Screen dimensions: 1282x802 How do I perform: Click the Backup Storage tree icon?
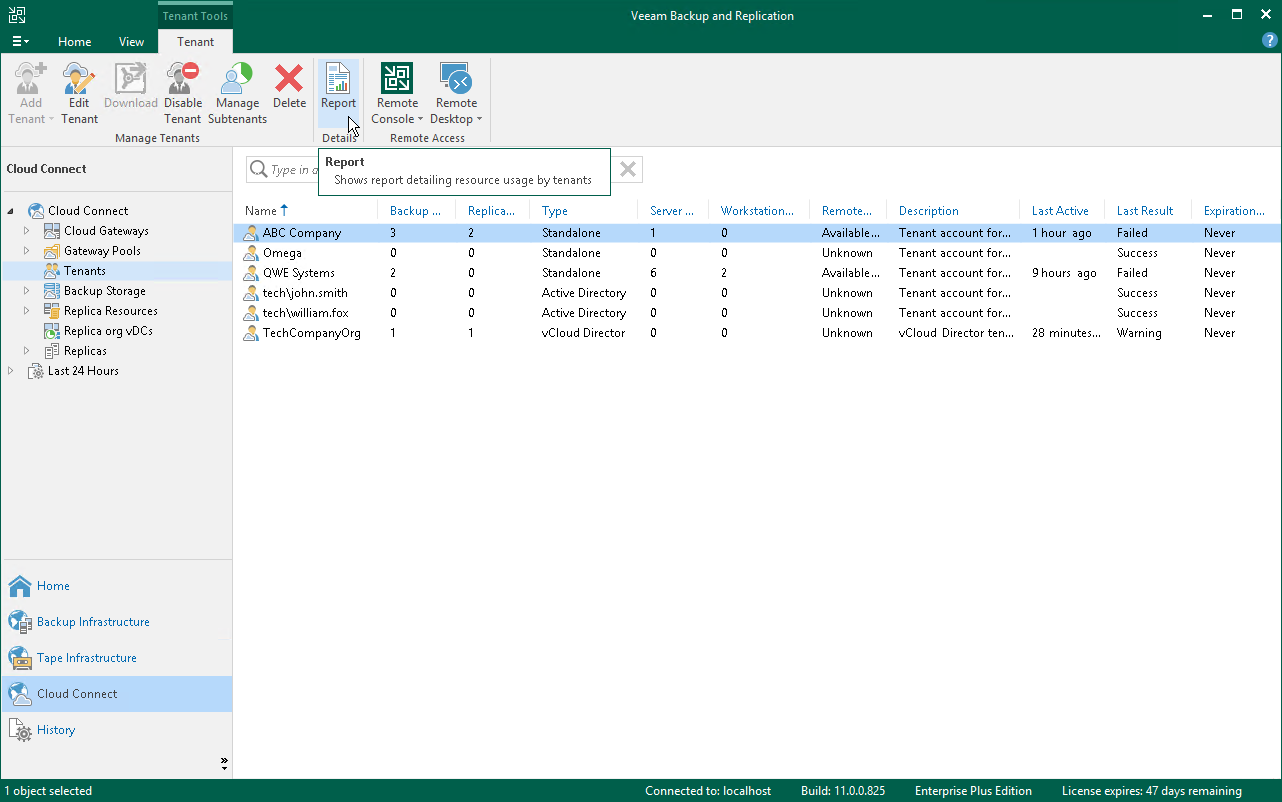click(x=52, y=291)
